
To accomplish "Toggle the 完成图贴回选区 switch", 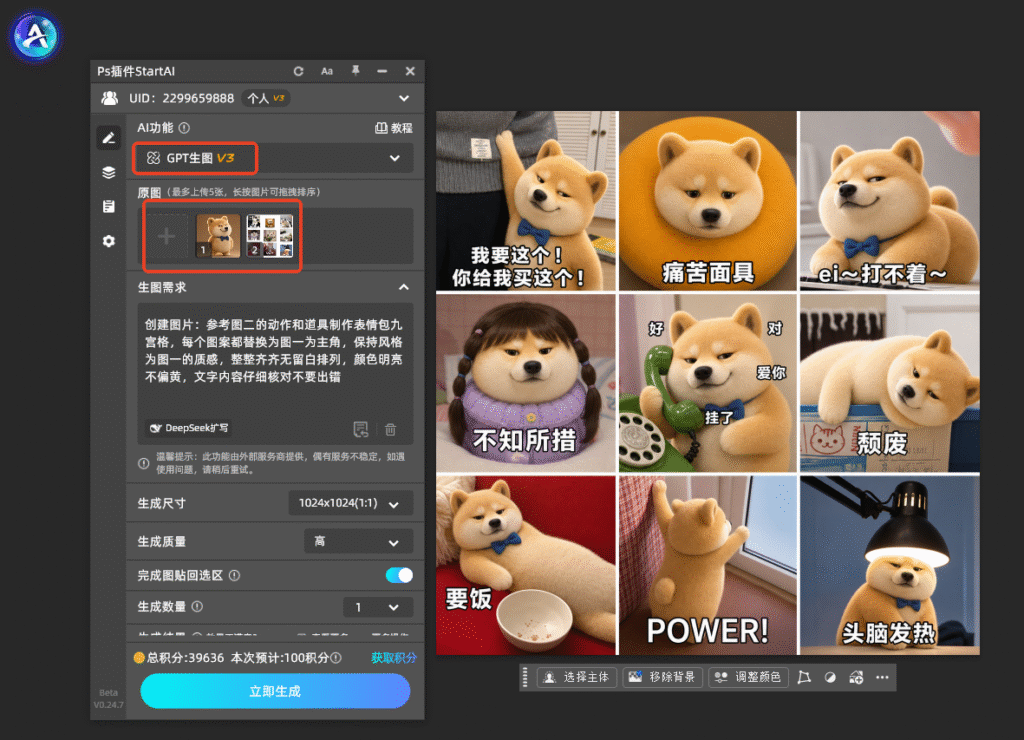I will (x=399, y=575).
